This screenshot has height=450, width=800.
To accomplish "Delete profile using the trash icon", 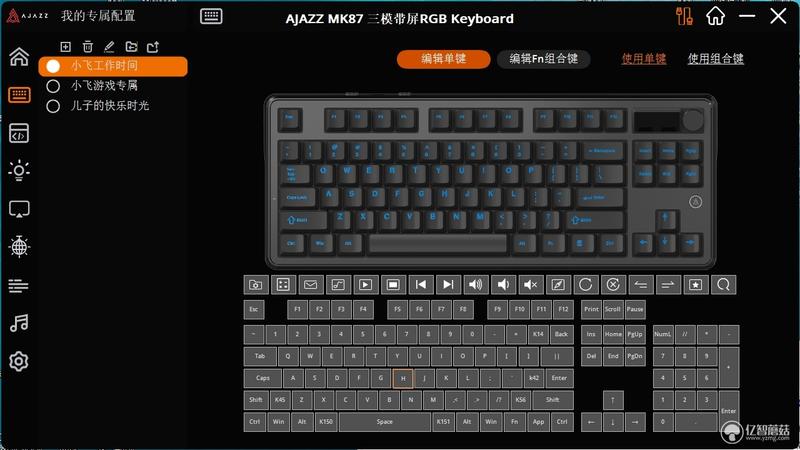I will coord(88,47).
